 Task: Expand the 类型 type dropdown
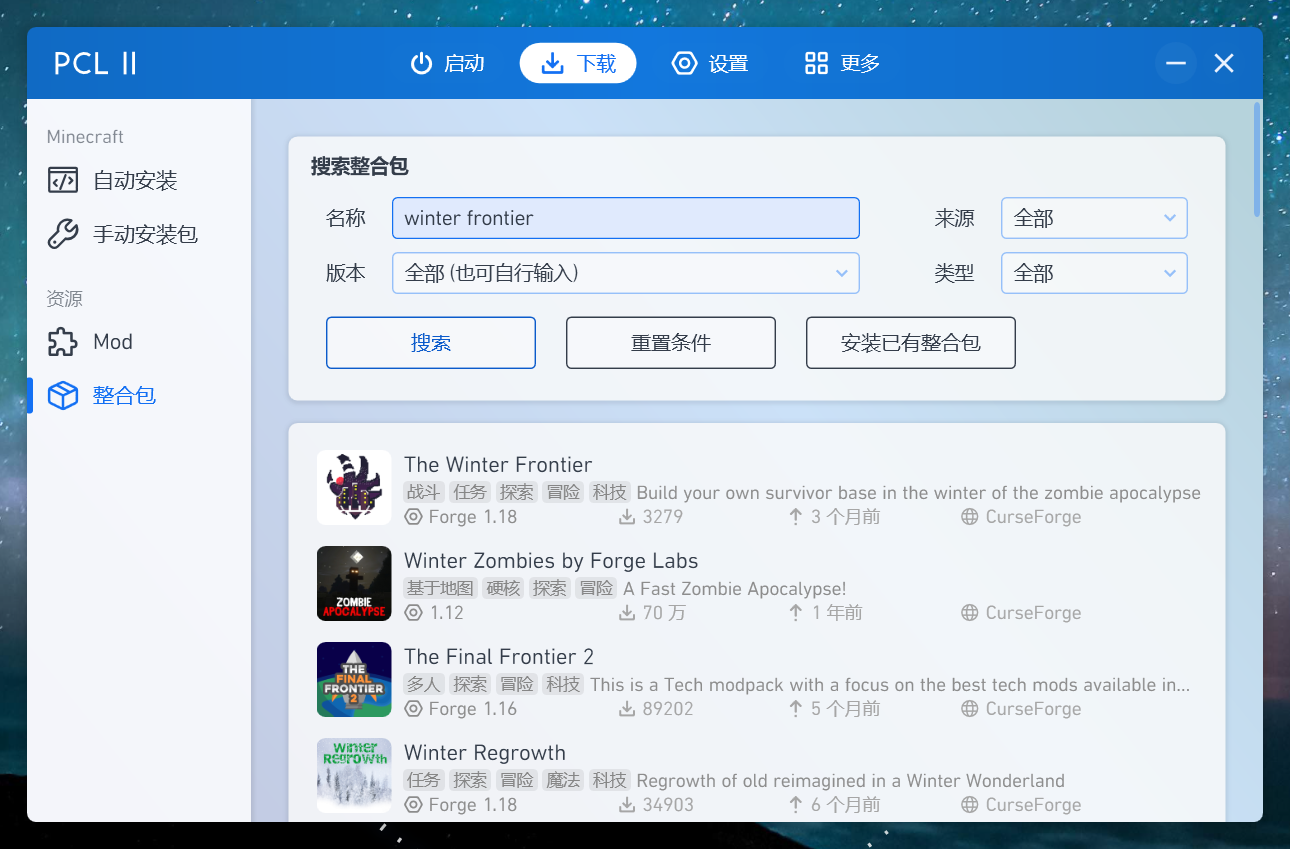click(x=1094, y=273)
